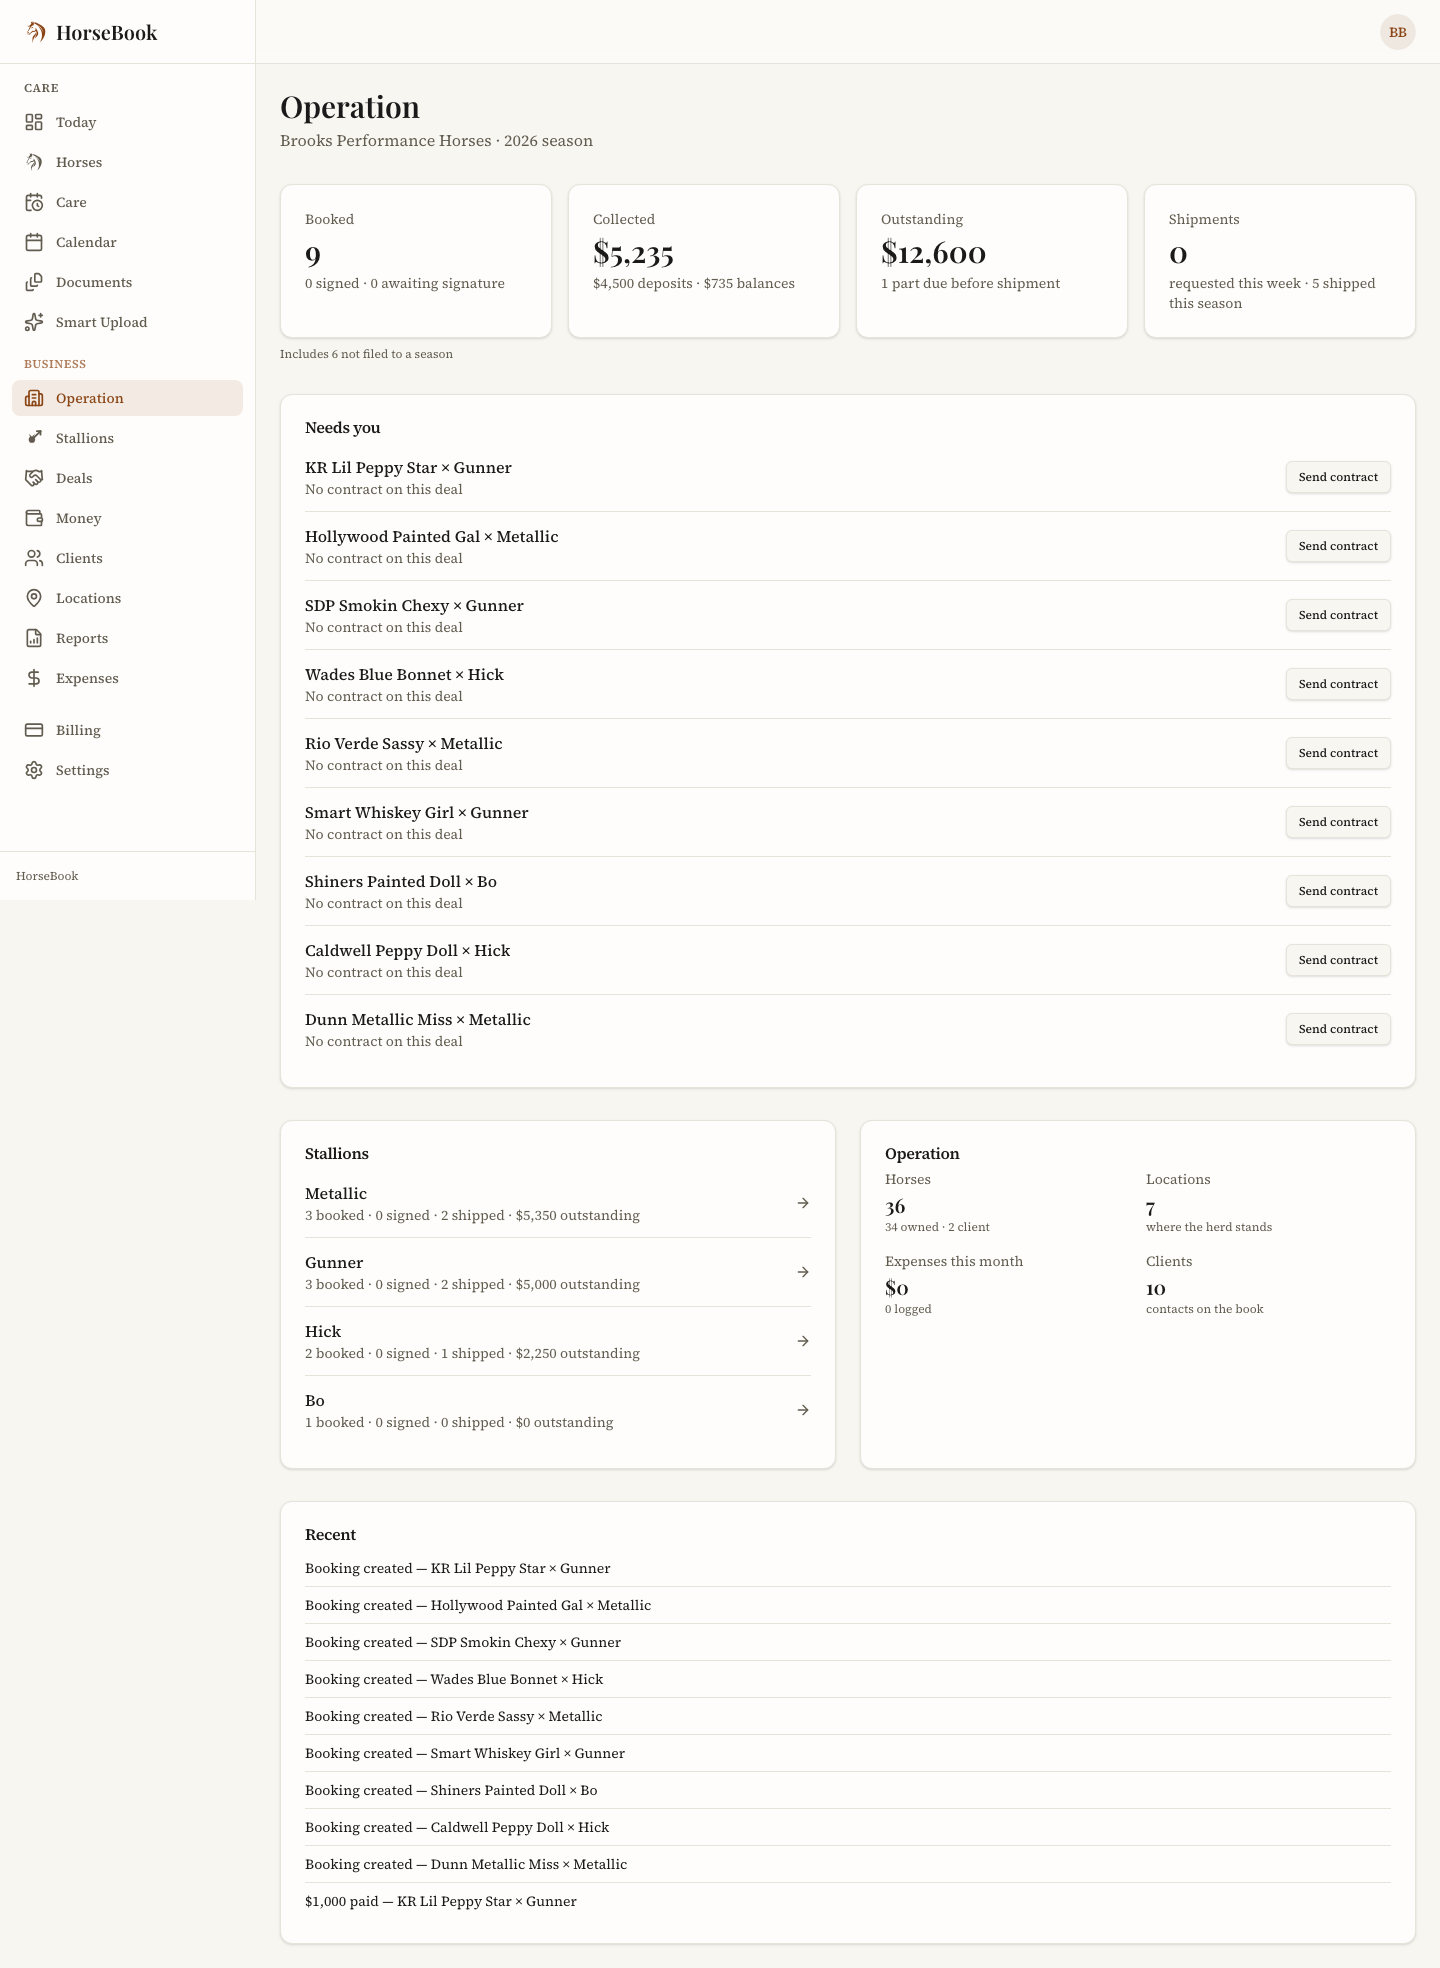
Task: Click the Smart Upload sparkle icon
Action: pos(34,322)
